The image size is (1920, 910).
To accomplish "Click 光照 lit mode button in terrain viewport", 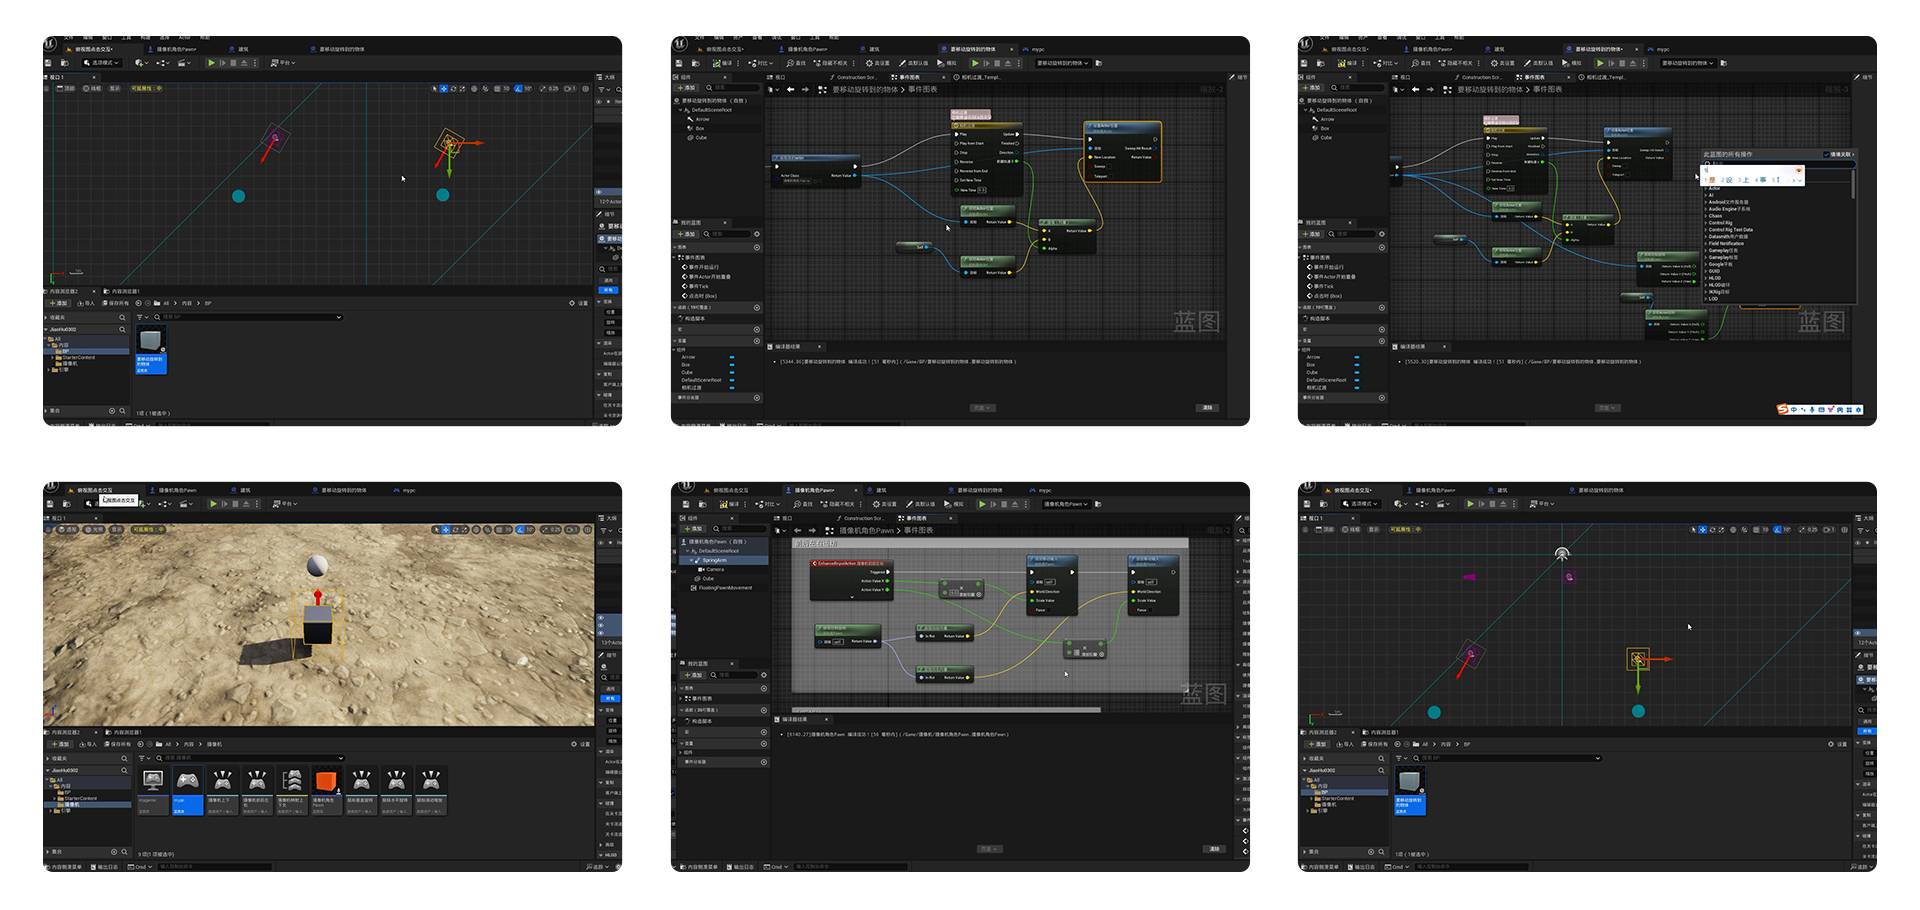I will (94, 529).
